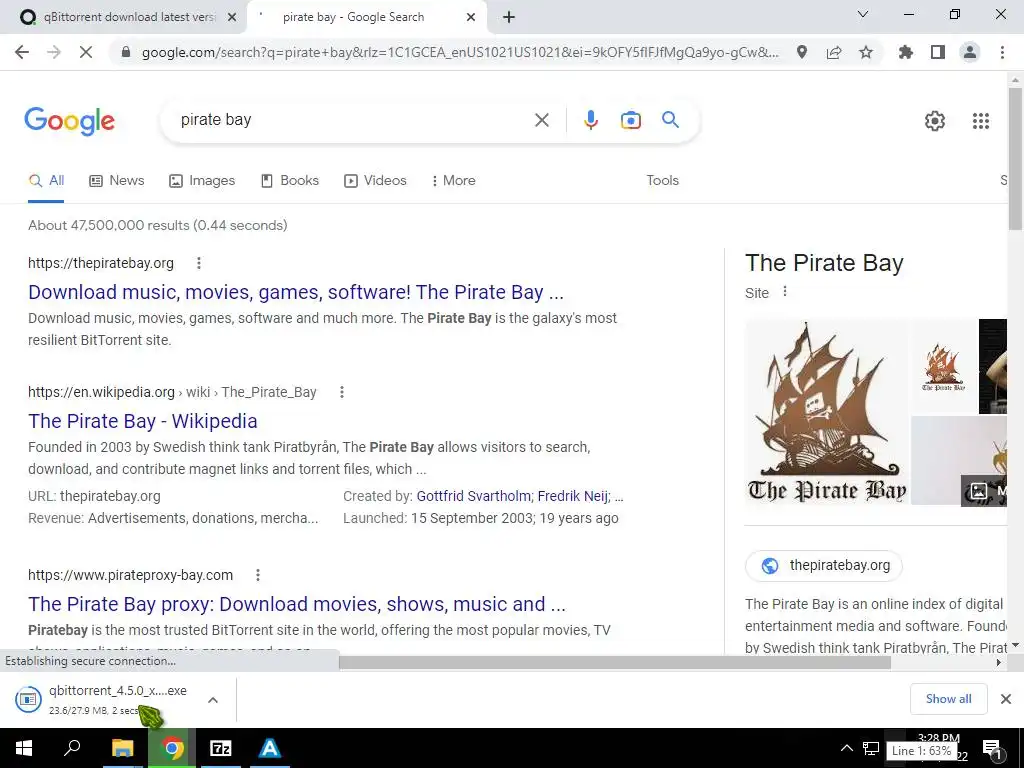Viewport: 1024px width, 768px height.
Task: Switch to News results
Action: click(x=116, y=181)
